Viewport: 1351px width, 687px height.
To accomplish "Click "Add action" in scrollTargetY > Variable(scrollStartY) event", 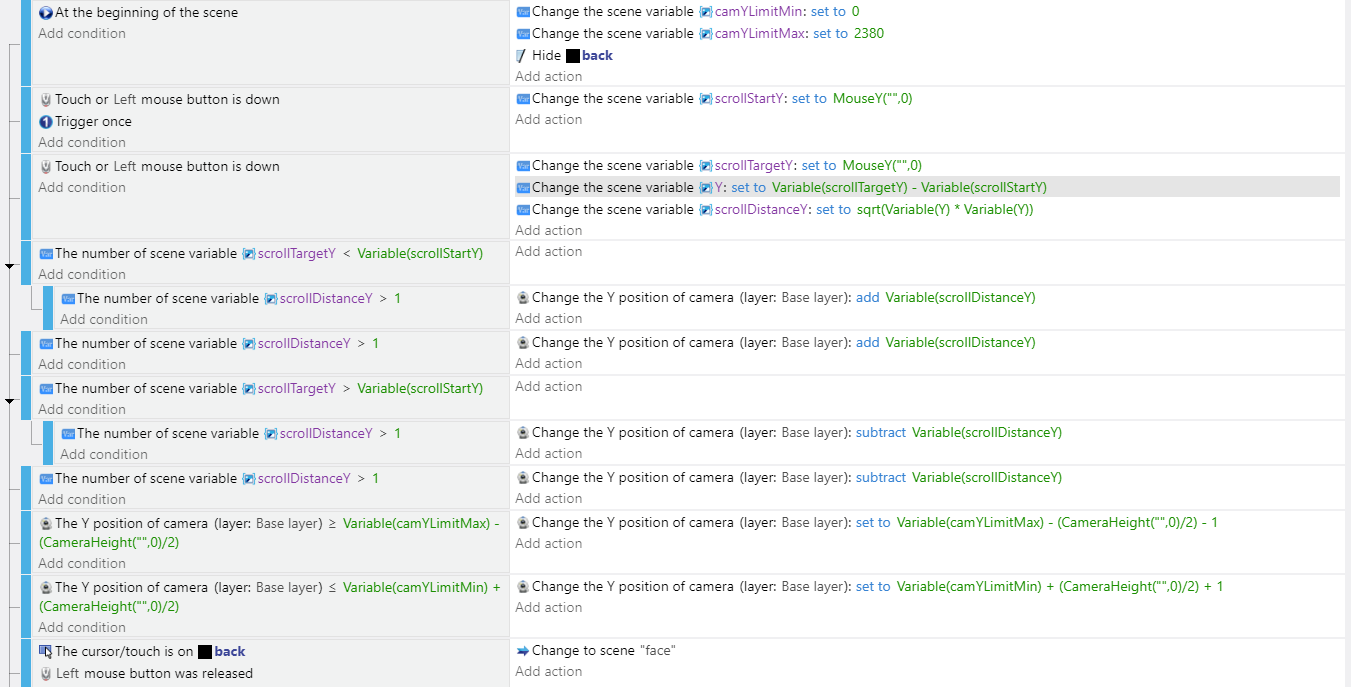I will coord(549,386).
